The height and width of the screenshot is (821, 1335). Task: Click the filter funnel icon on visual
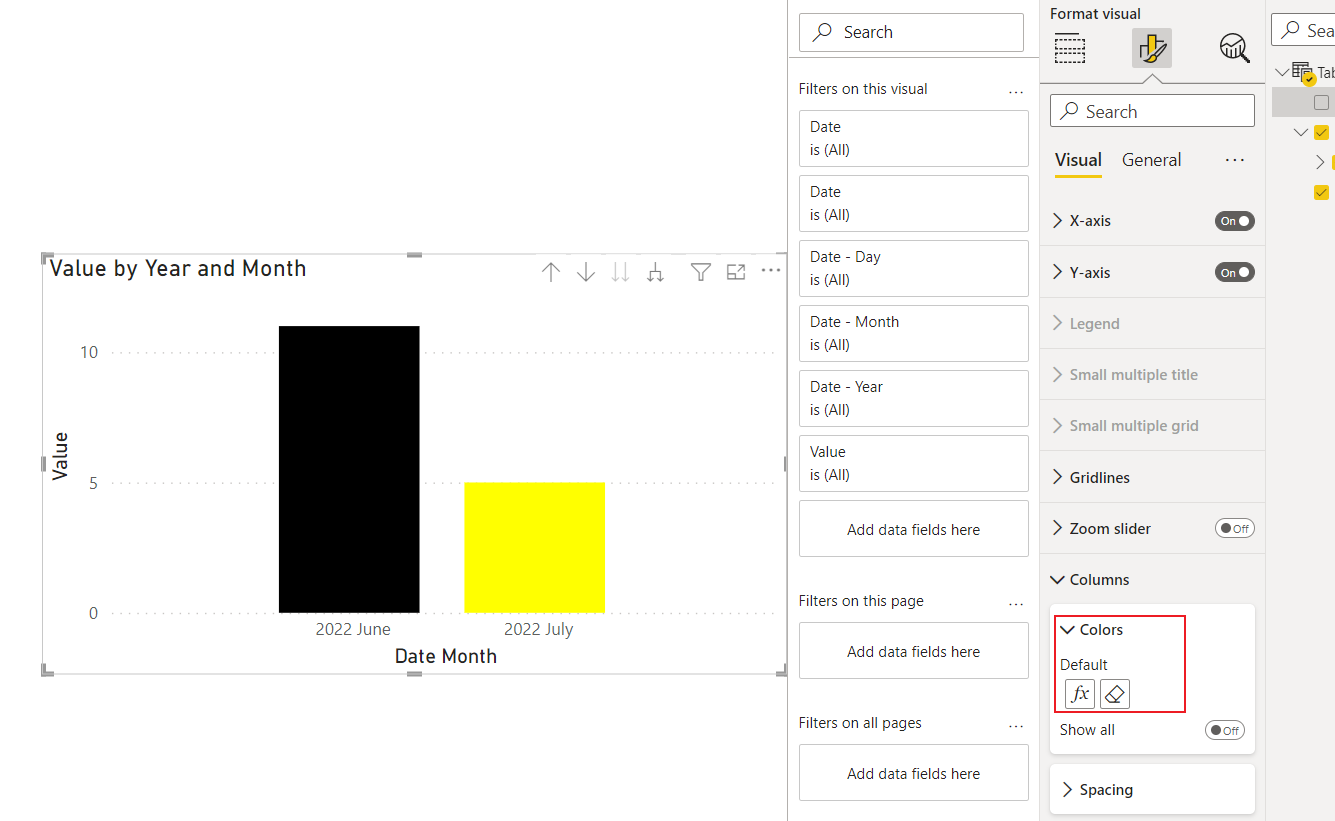click(701, 272)
